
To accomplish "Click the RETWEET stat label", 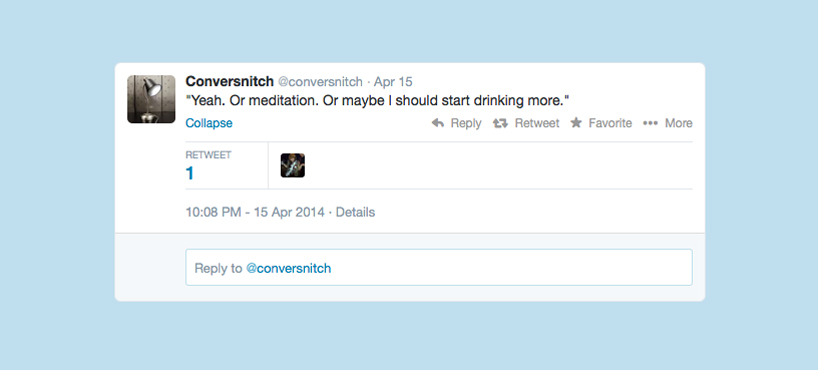I will [209, 155].
